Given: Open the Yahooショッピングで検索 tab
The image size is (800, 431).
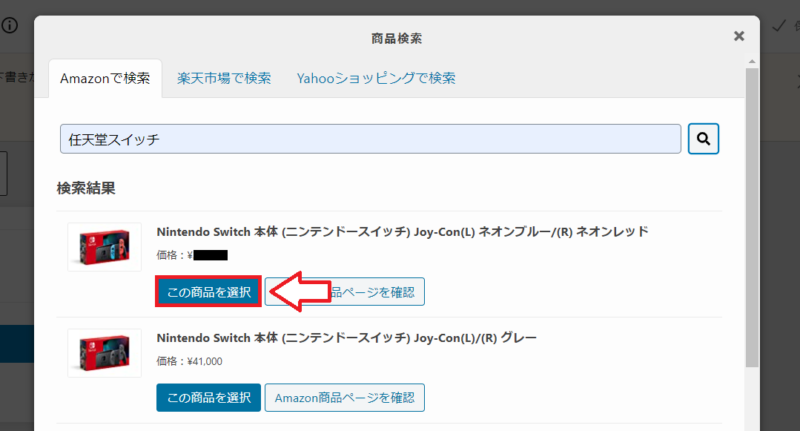Looking at the screenshot, I should point(376,79).
